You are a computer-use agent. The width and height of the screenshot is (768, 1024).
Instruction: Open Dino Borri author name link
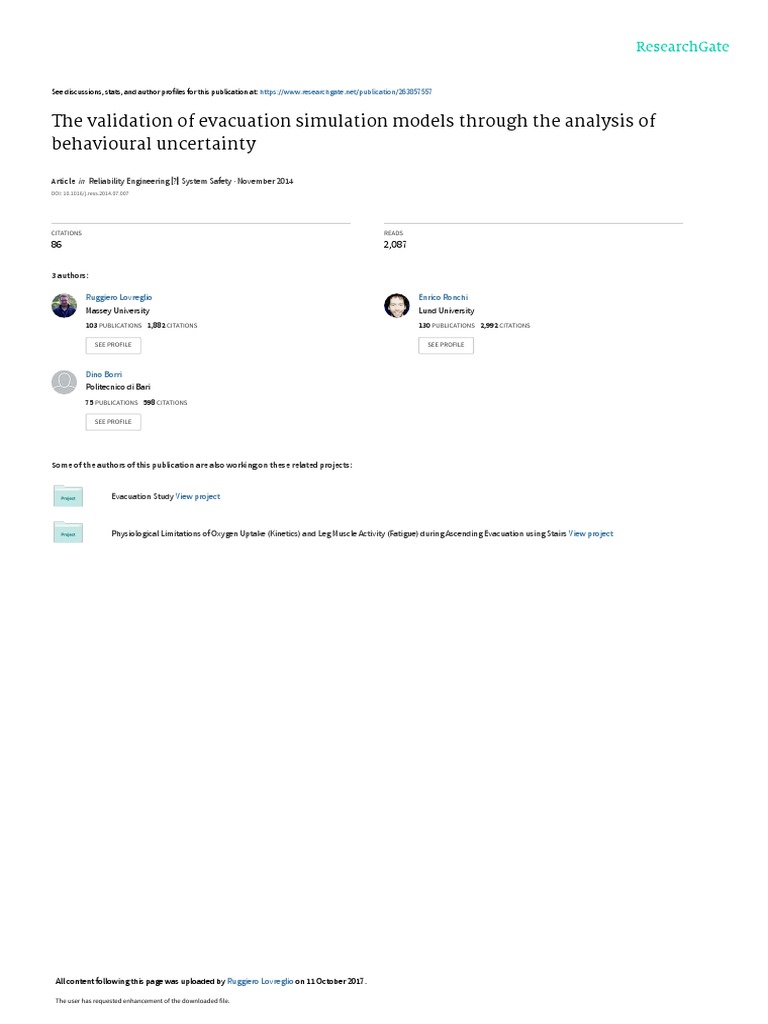click(104, 374)
